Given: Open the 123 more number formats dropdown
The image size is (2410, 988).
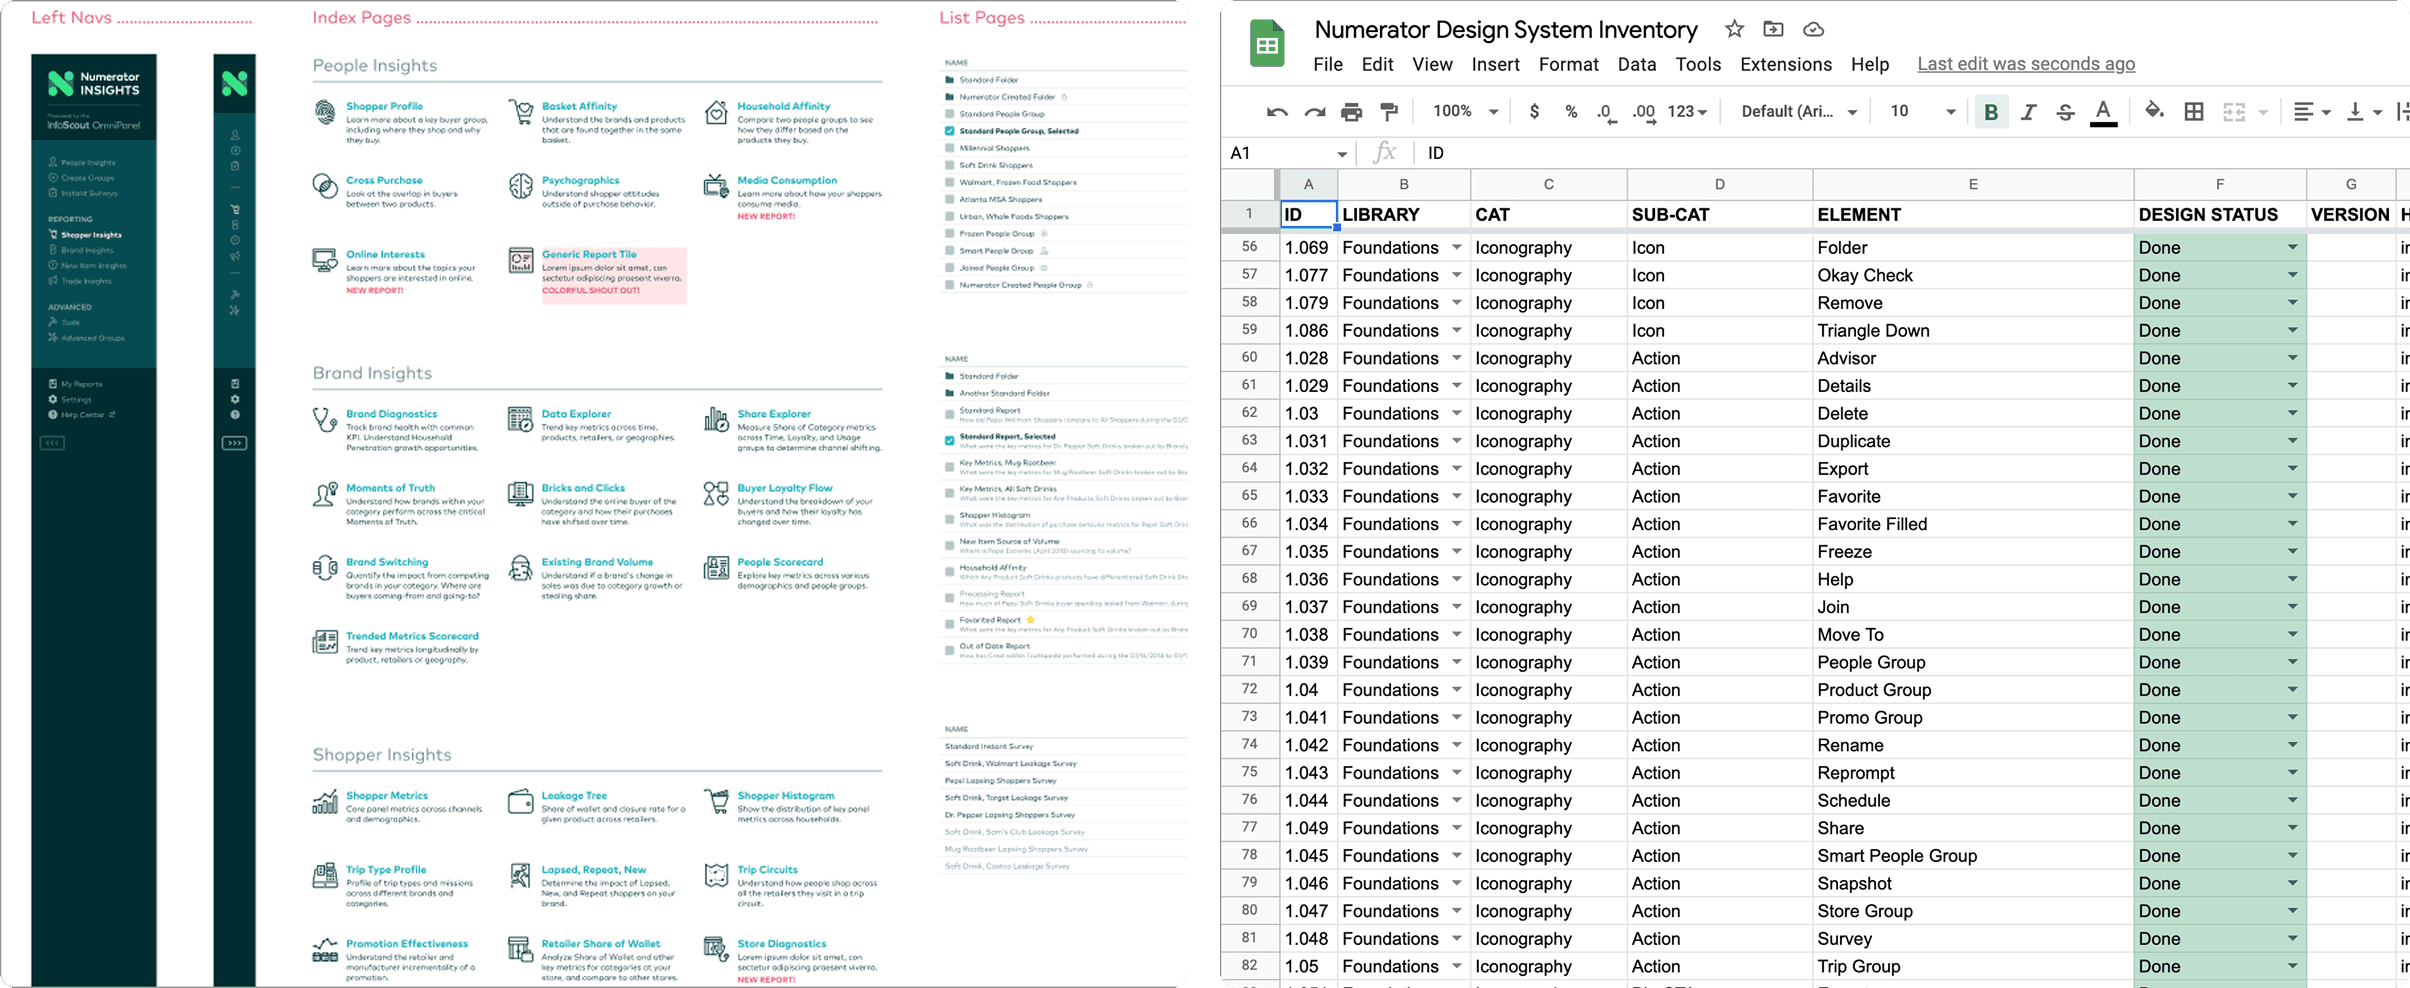Looking at the screenshot, I should 1687,112.
